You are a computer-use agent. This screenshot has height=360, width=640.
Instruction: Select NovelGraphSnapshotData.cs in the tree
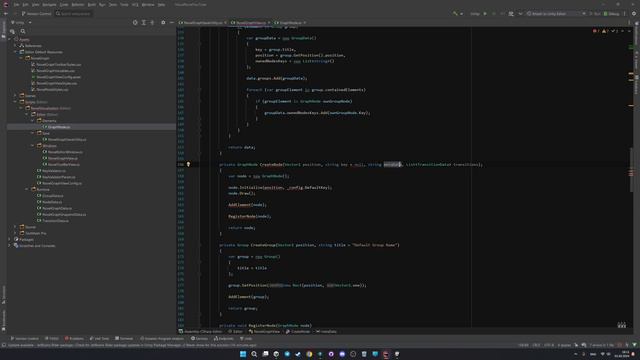pos(64,214)
